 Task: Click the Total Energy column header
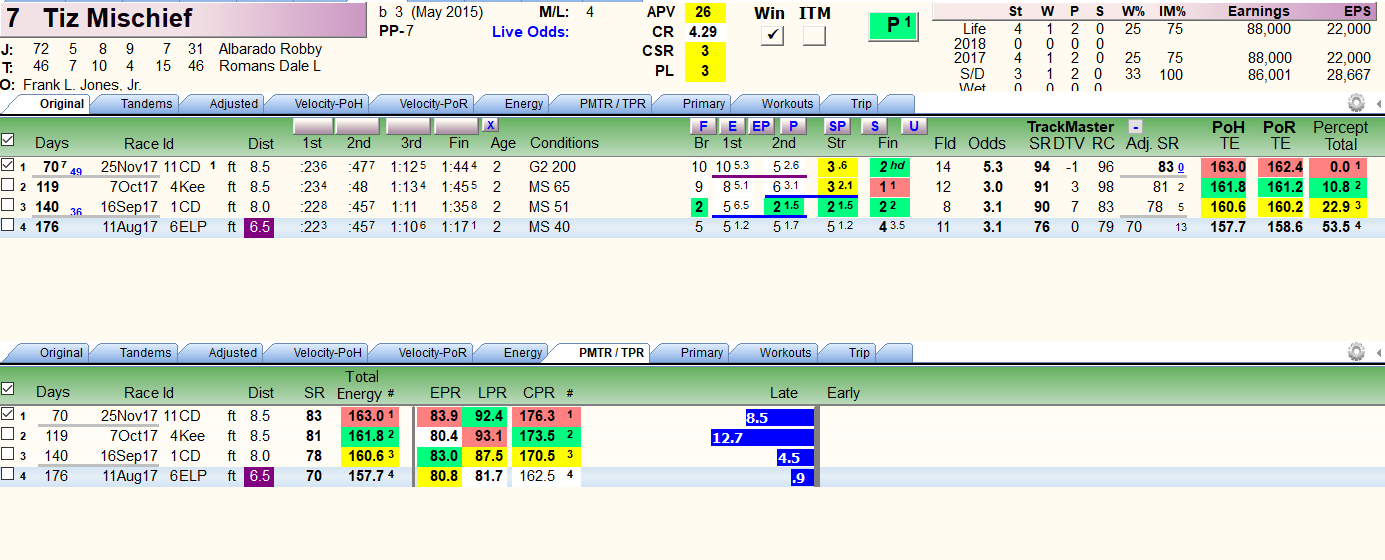362,385
